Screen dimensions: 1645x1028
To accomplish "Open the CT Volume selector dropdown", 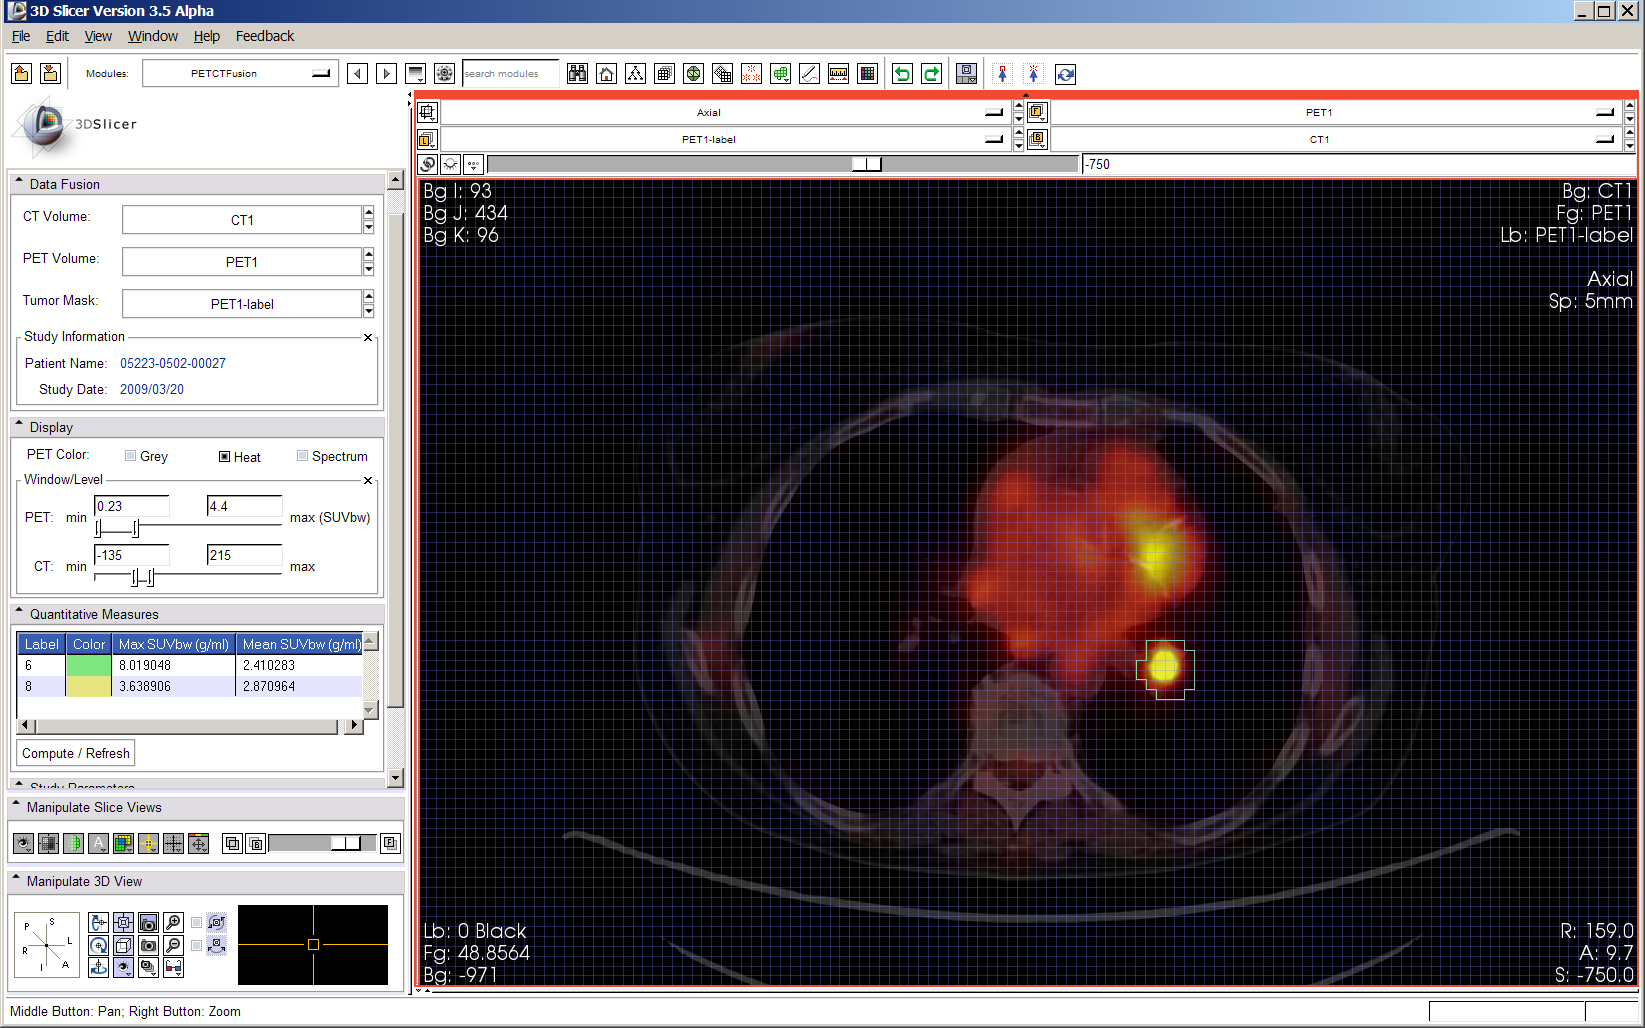I will tap(242, 220).
